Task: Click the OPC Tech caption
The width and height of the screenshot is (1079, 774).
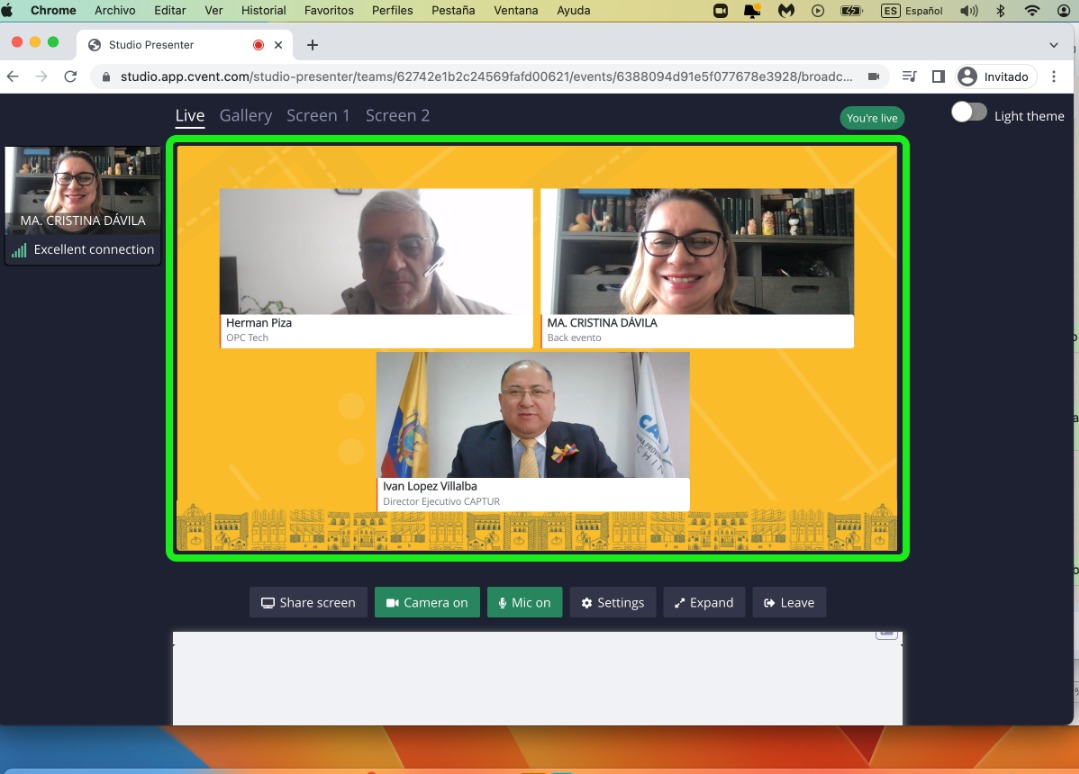Action: (x=247, y=338)
